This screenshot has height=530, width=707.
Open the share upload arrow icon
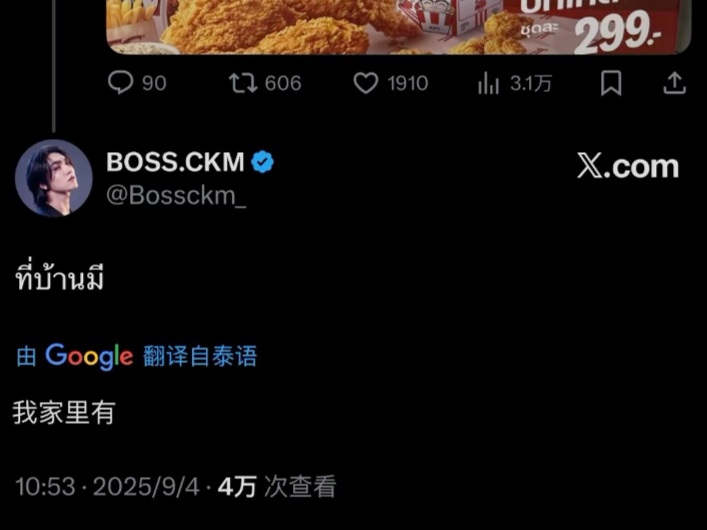point(675,83)
